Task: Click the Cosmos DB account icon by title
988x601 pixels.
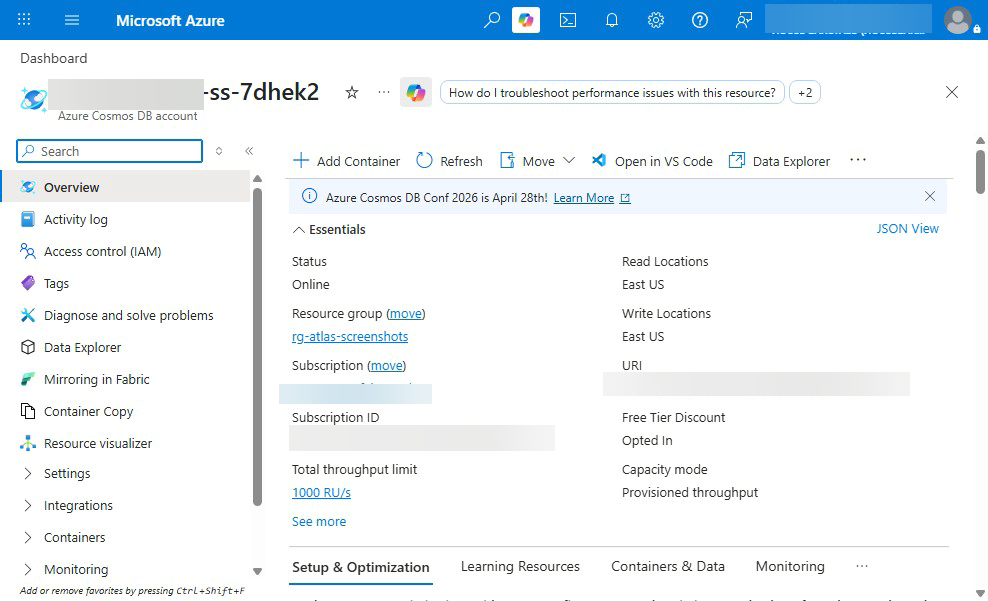Action: [33, 99]
